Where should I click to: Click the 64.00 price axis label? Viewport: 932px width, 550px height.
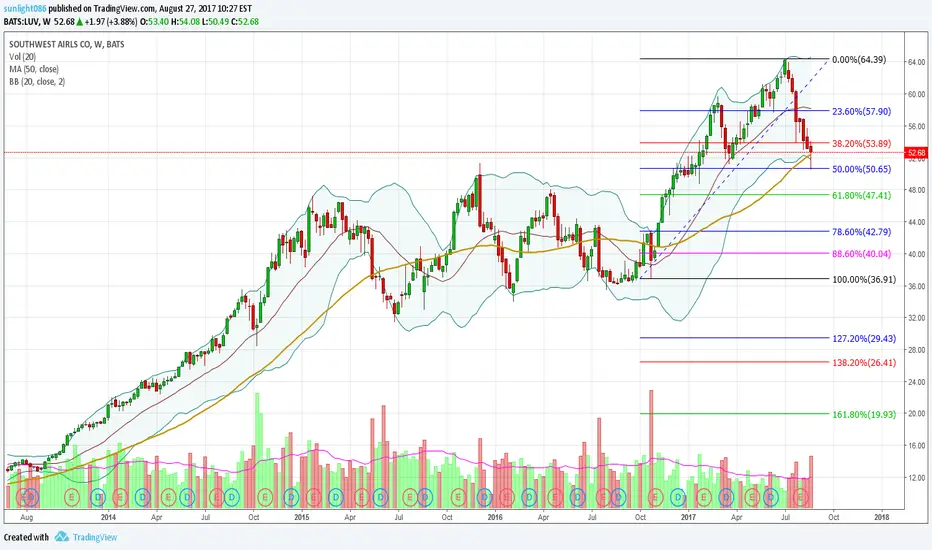[x=916, y=62]
